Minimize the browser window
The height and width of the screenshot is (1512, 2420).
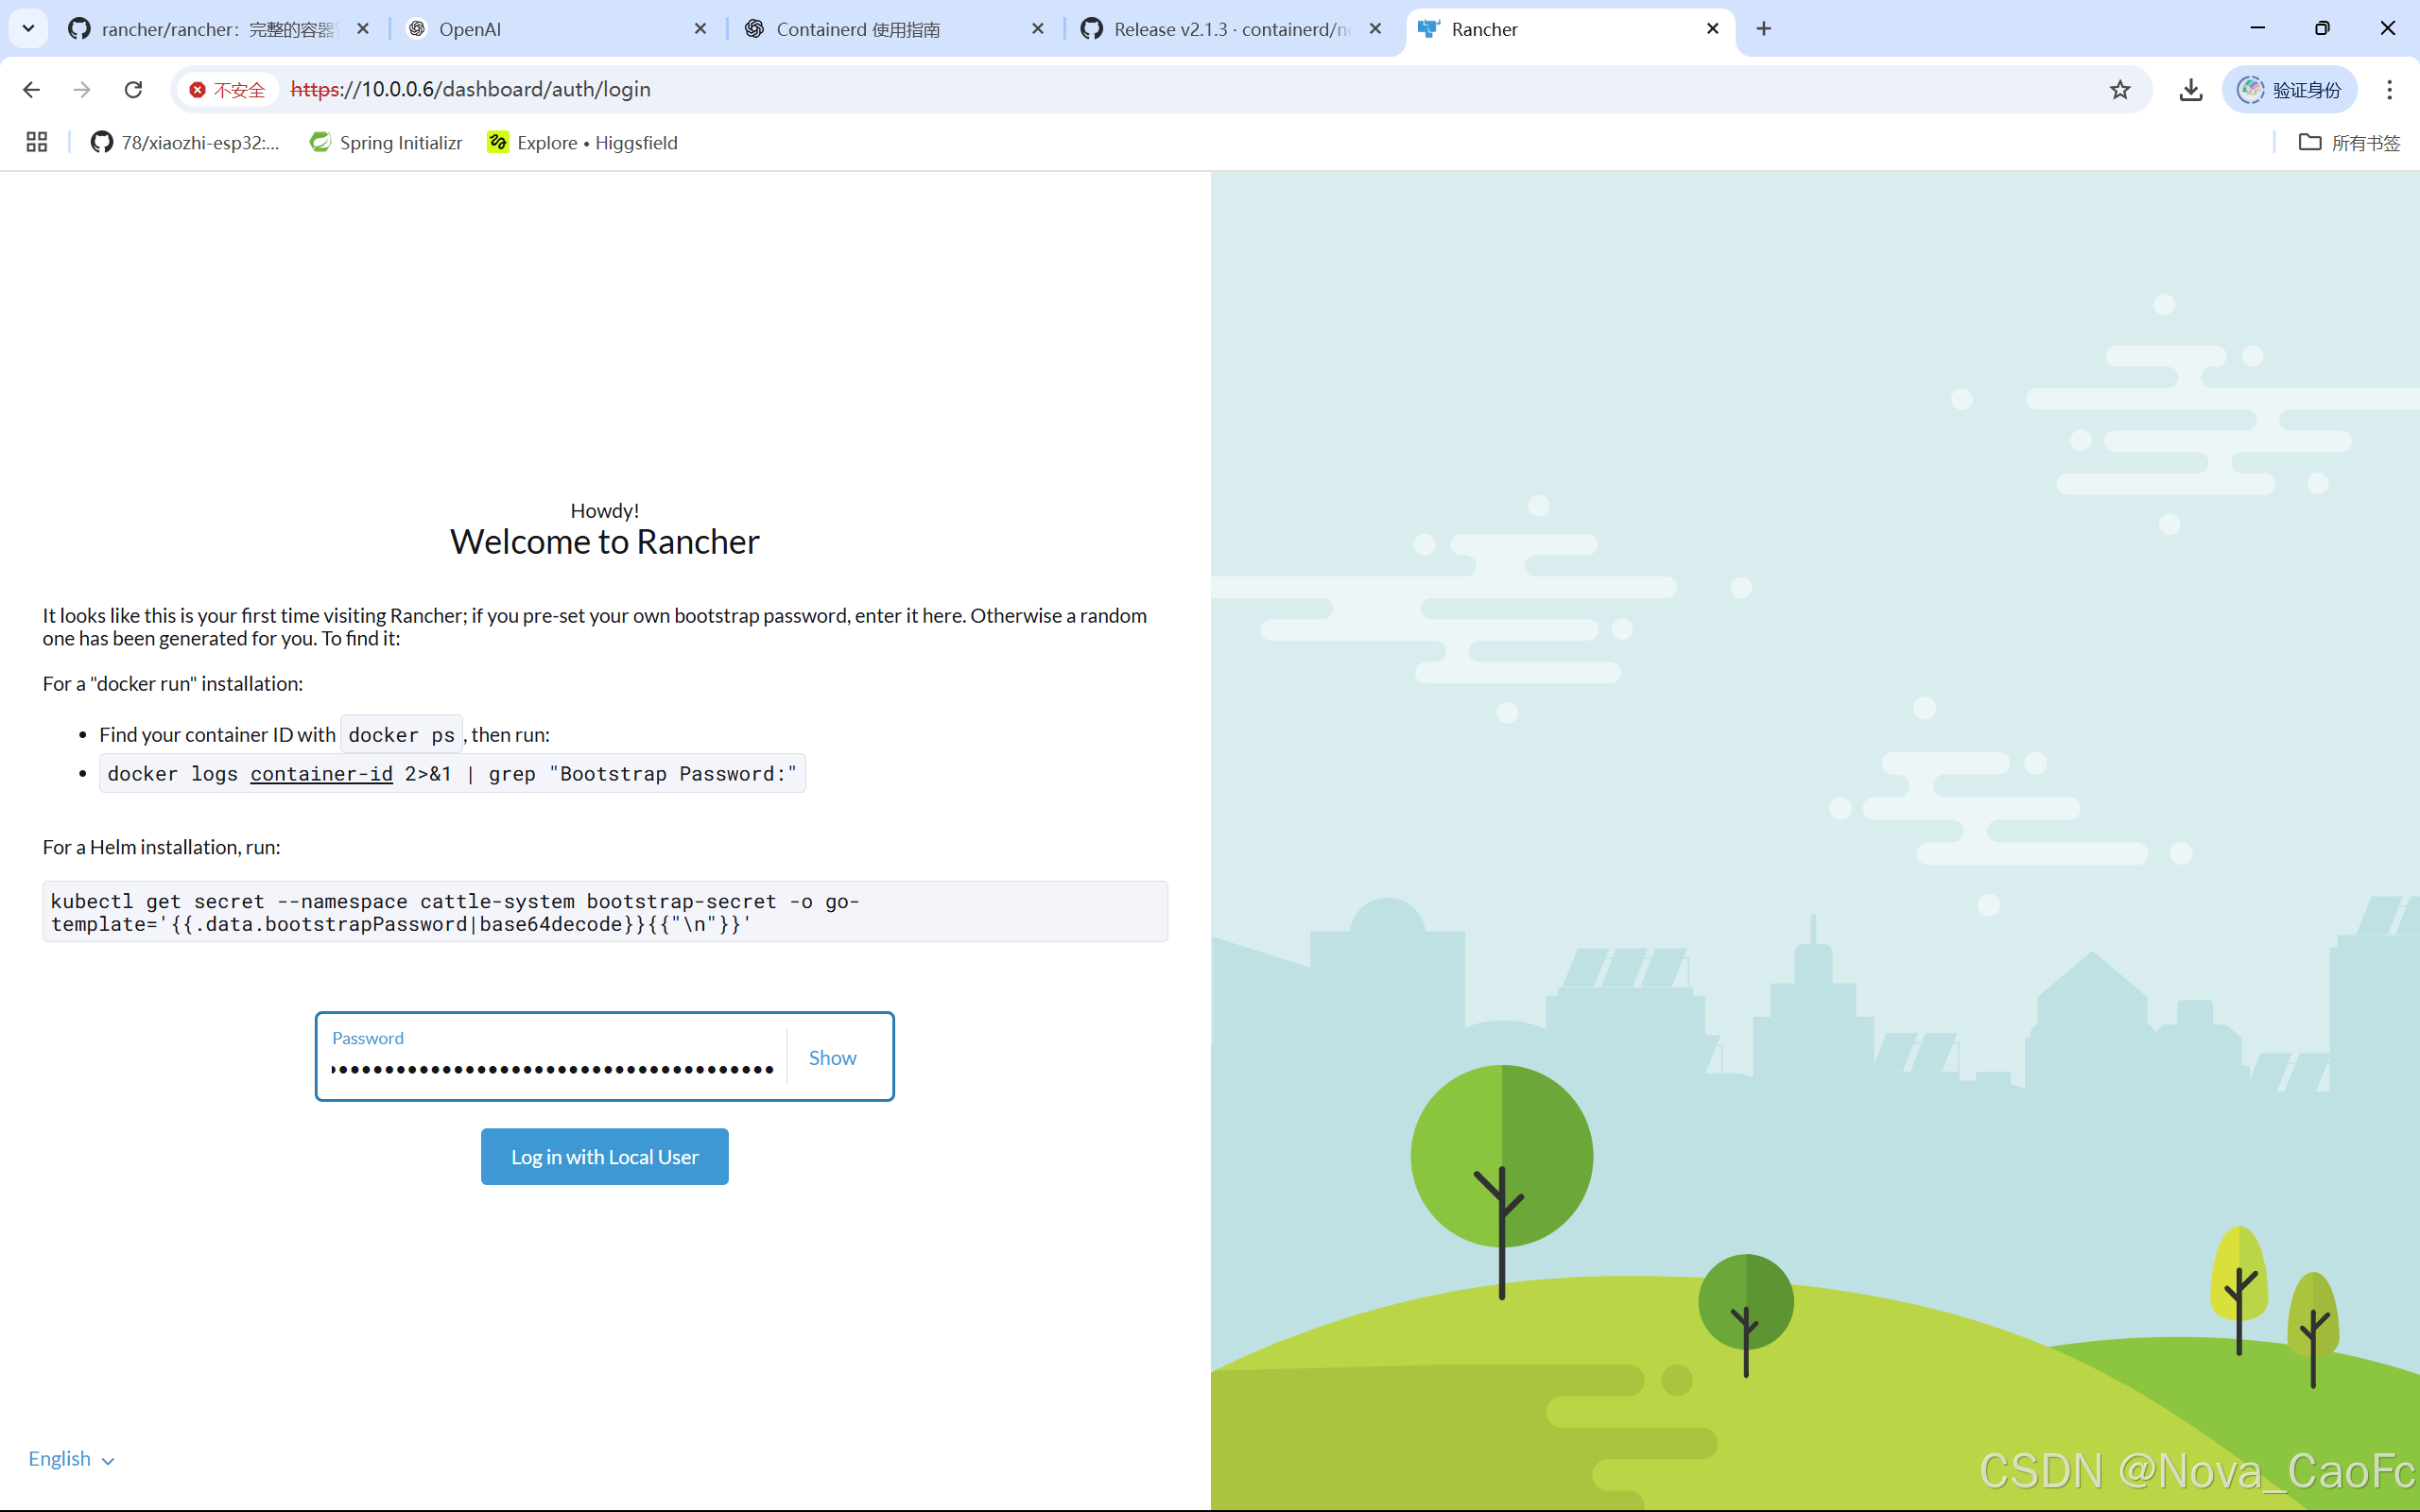(x=2257, y=29)
